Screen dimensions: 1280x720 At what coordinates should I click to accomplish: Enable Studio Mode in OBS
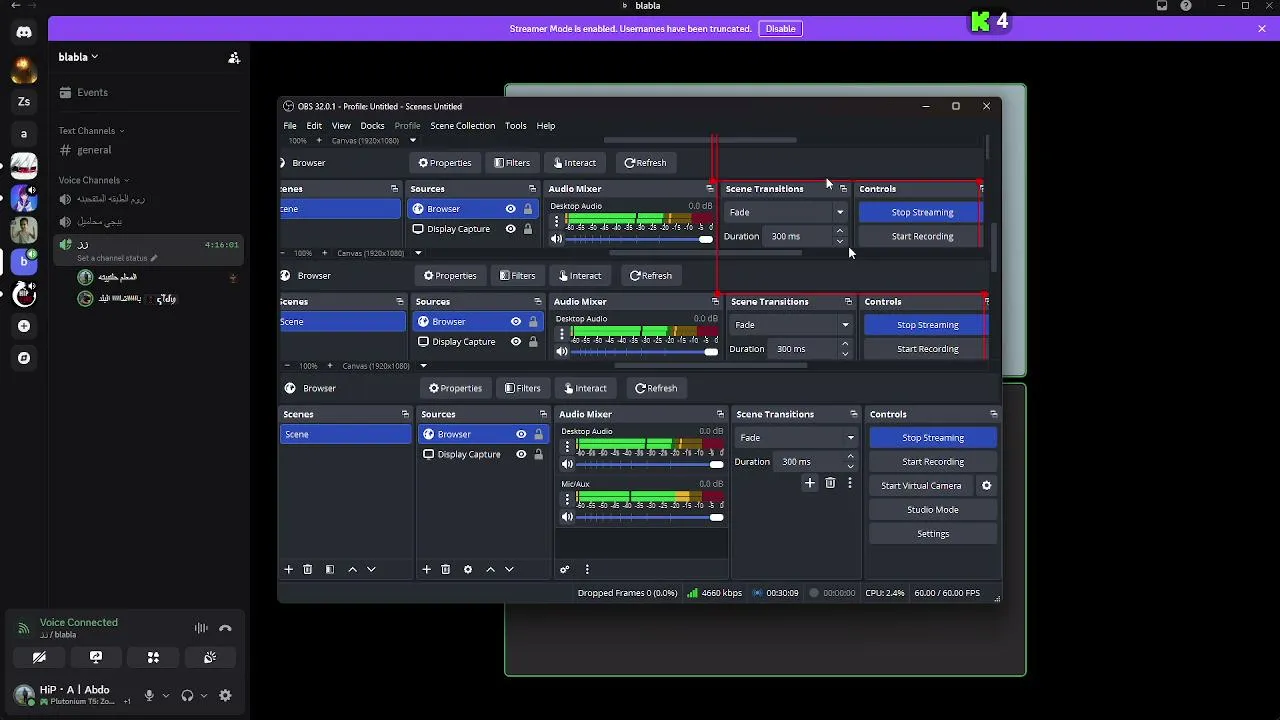point(933,510)
